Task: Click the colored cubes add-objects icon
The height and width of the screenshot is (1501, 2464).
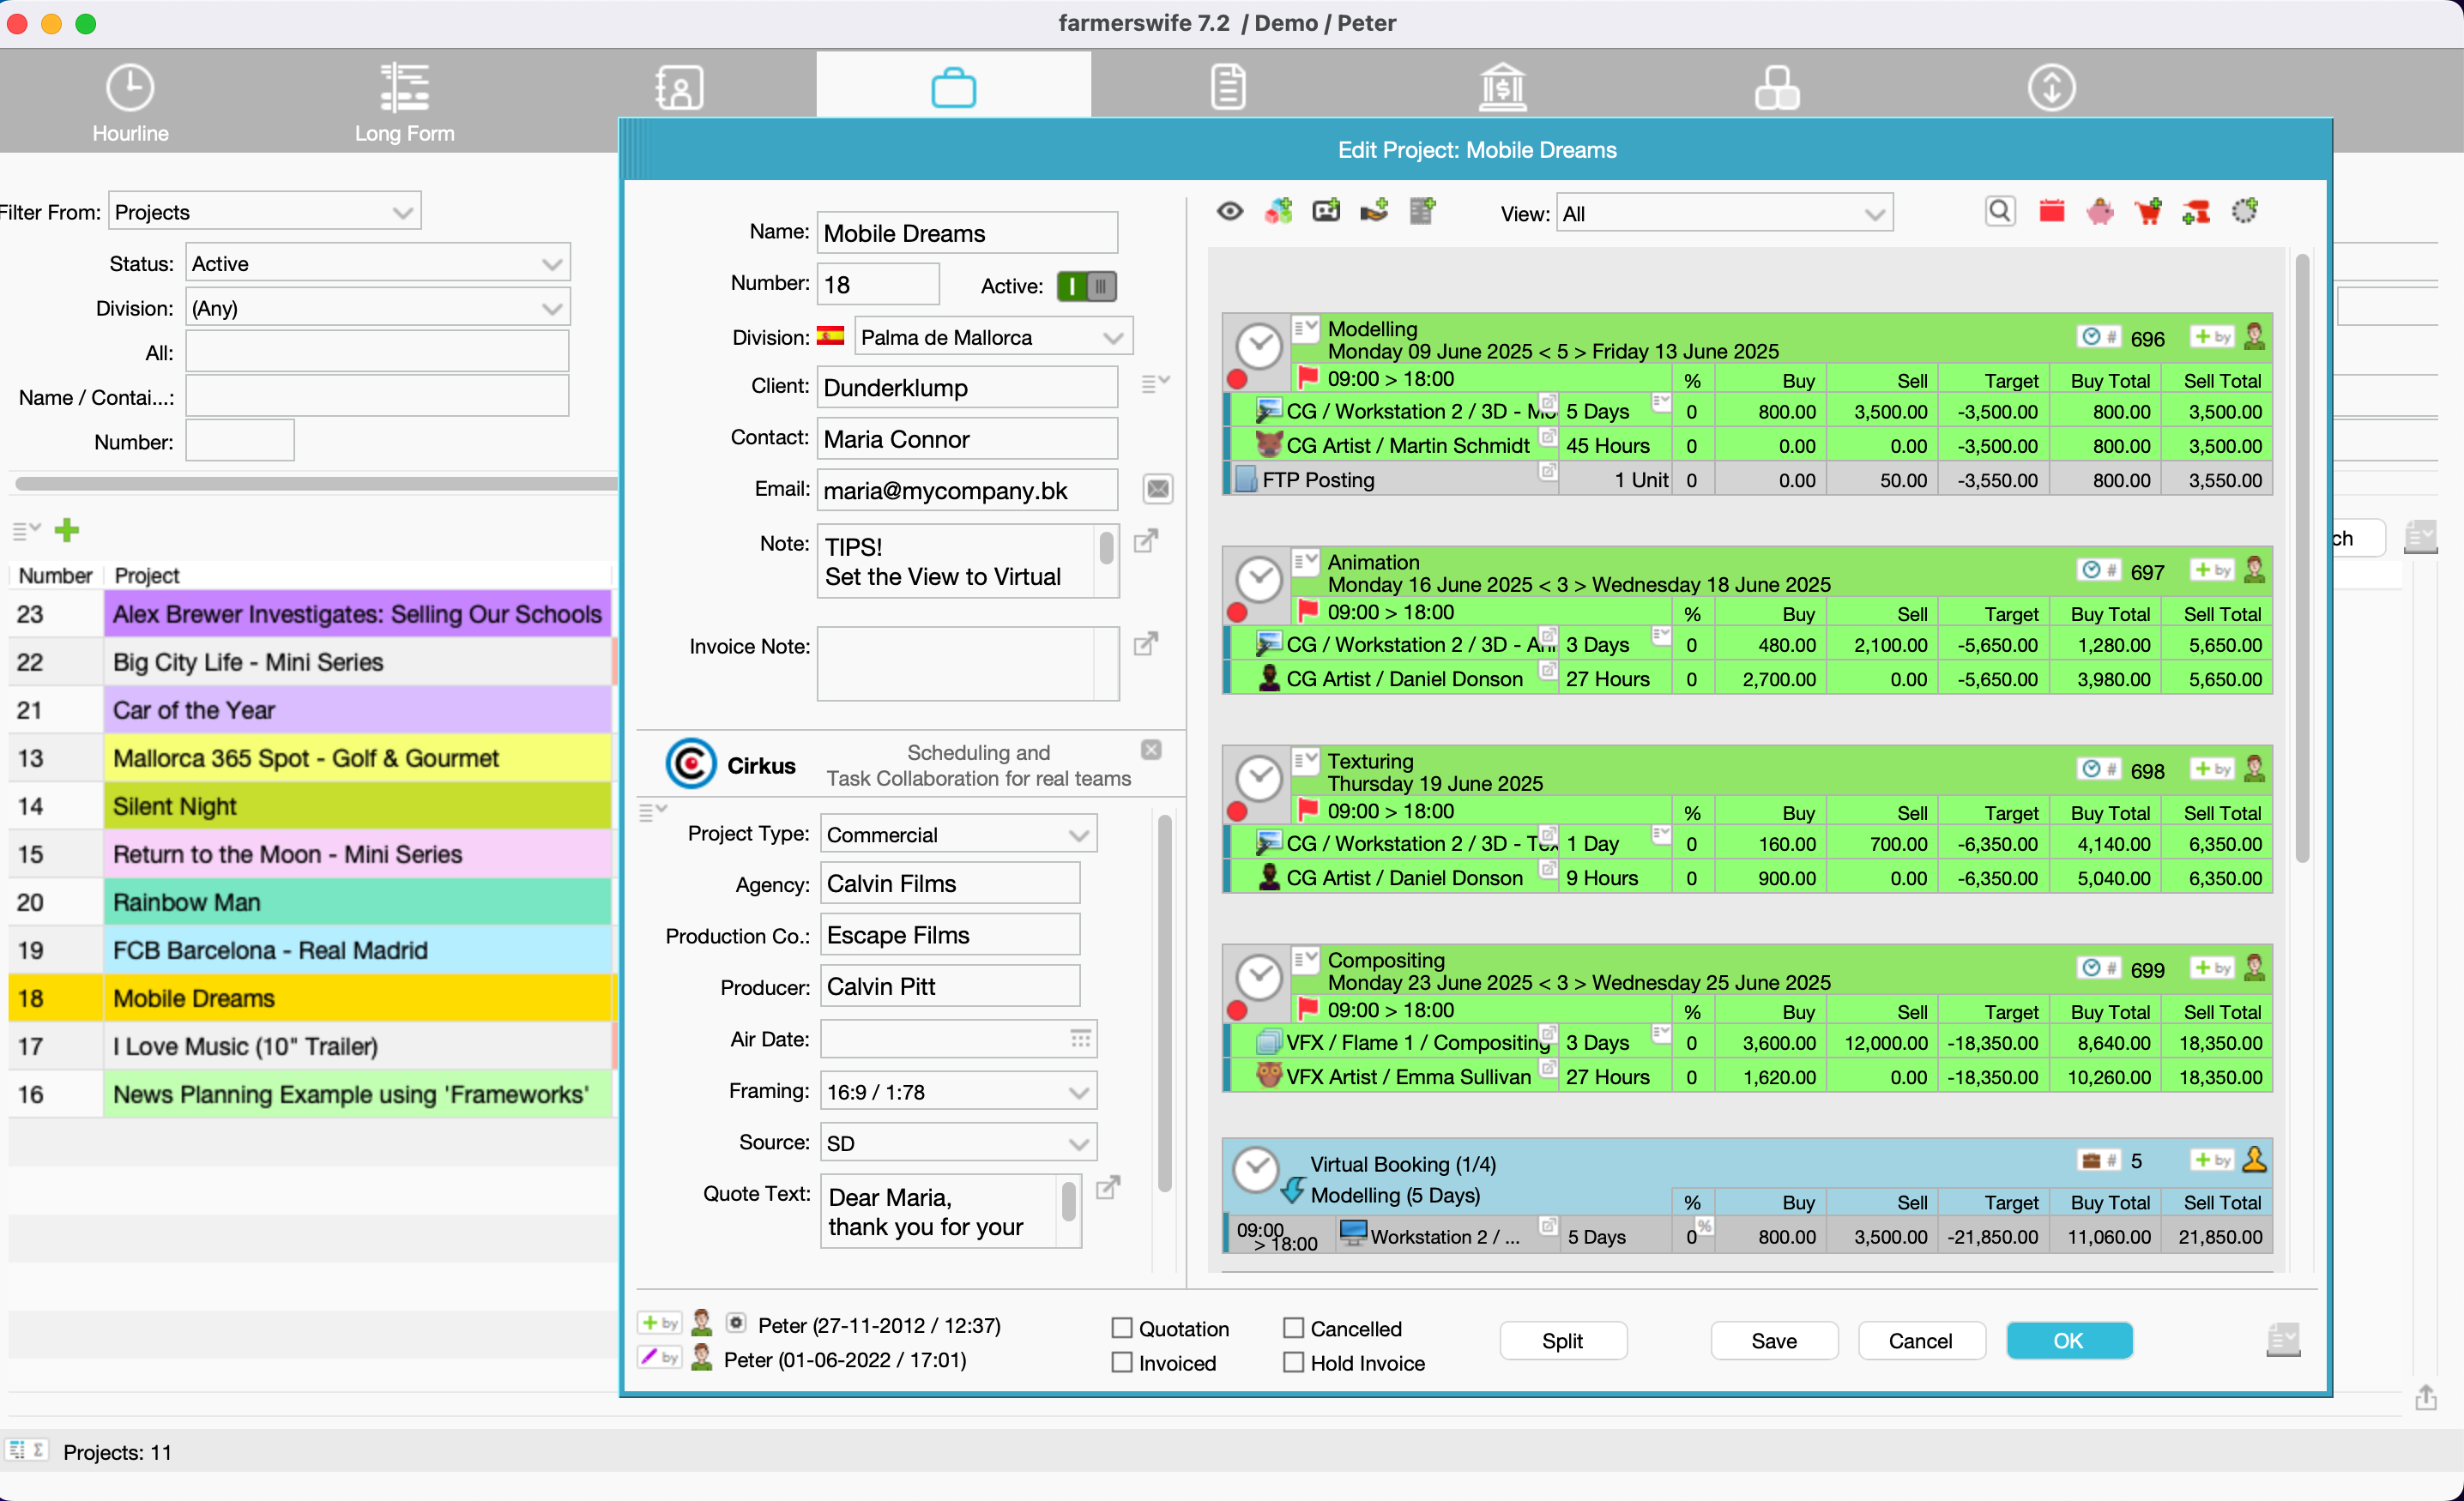Action: click(1278, 211)
